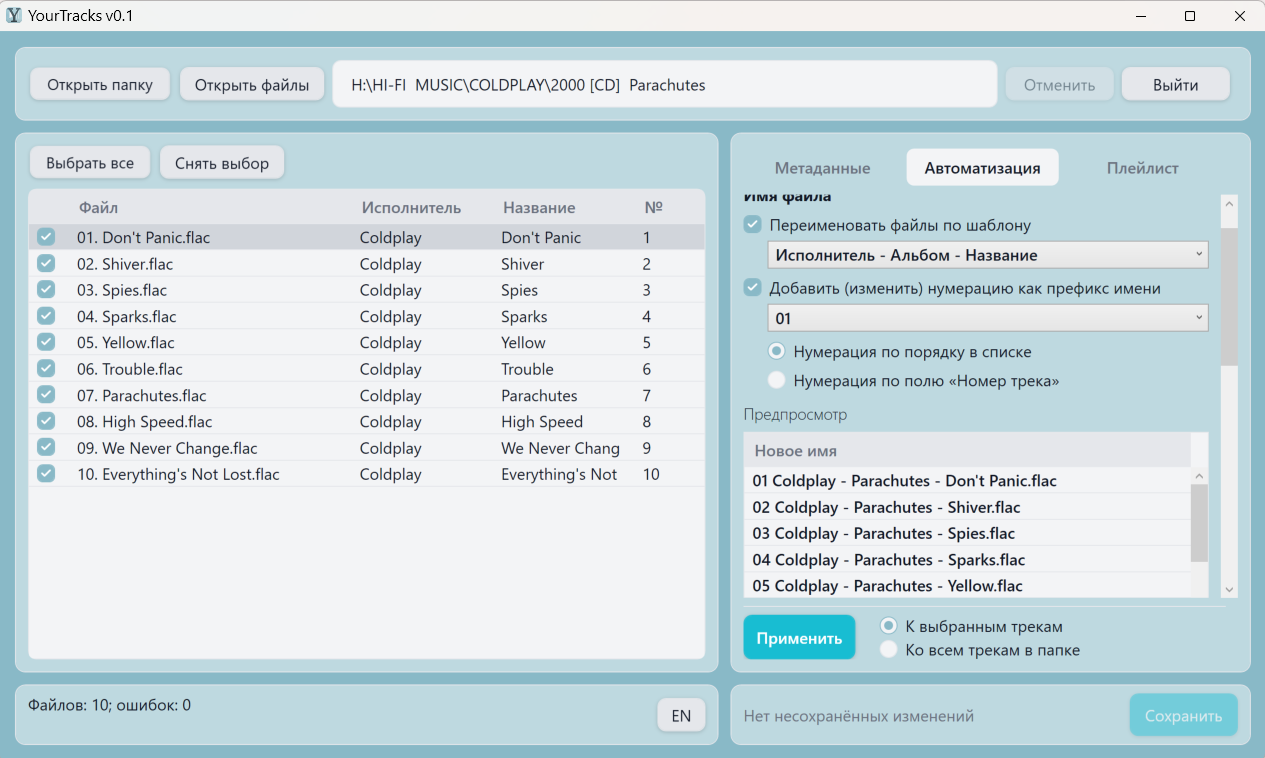The width and height of the screenshot is (1265, 758).
Task: Click the High Speed title cell
Action: pyautogui.click(x=542, y=422)
